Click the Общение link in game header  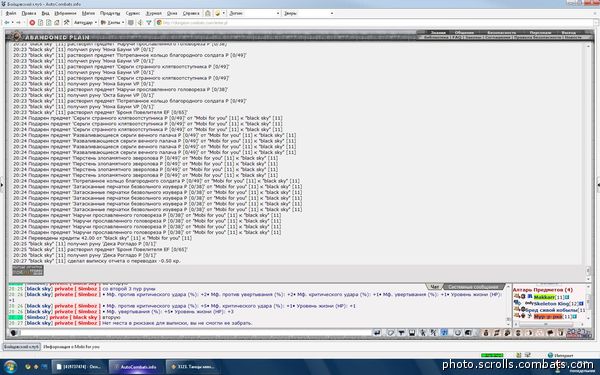pos(464,33)
